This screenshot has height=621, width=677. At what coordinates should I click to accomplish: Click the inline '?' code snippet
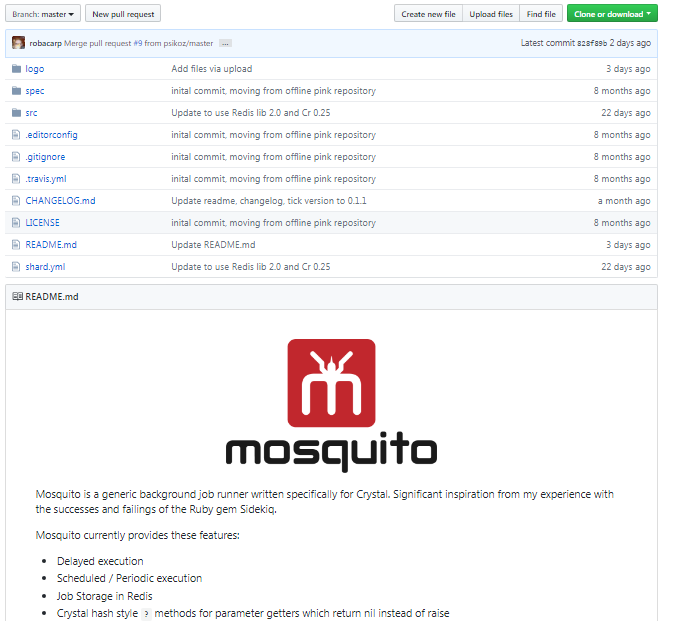coord(146,614)
